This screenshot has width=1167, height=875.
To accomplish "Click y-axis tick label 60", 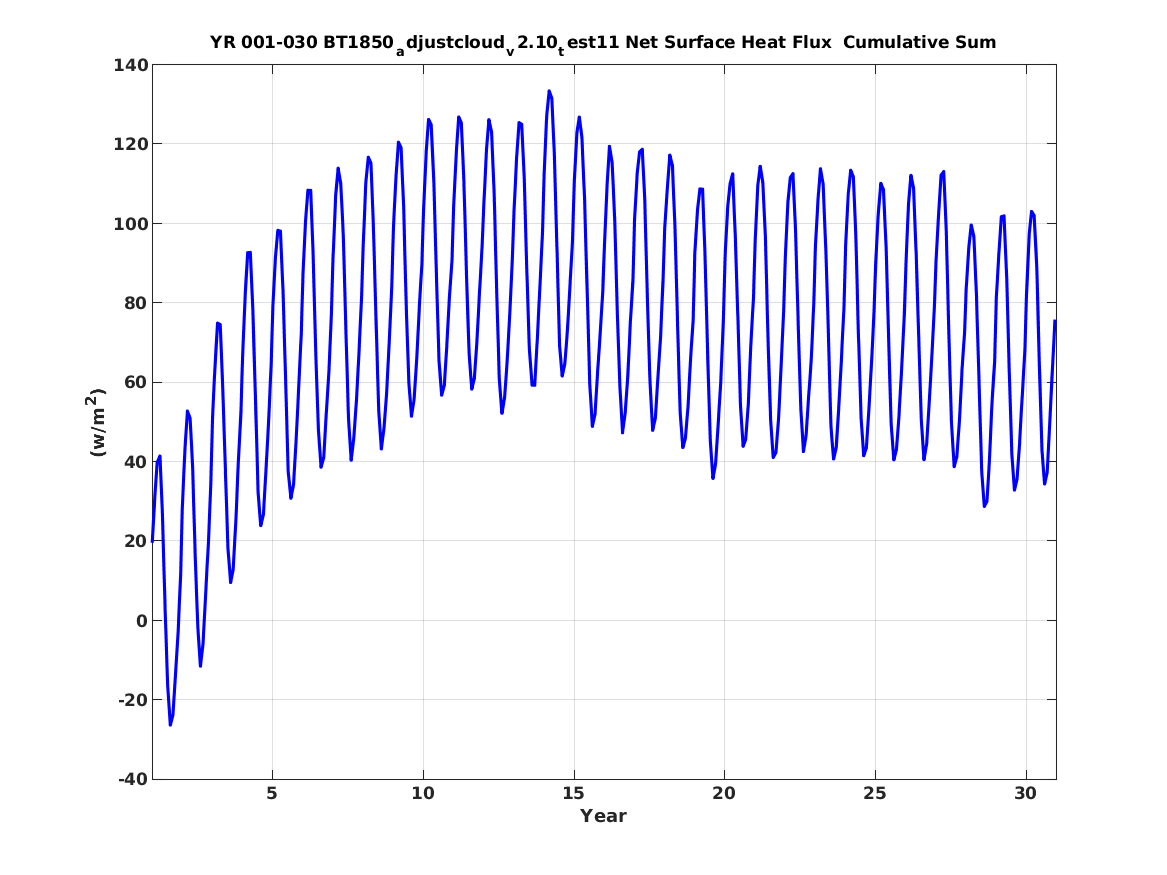I will click(x=136, y=382).
